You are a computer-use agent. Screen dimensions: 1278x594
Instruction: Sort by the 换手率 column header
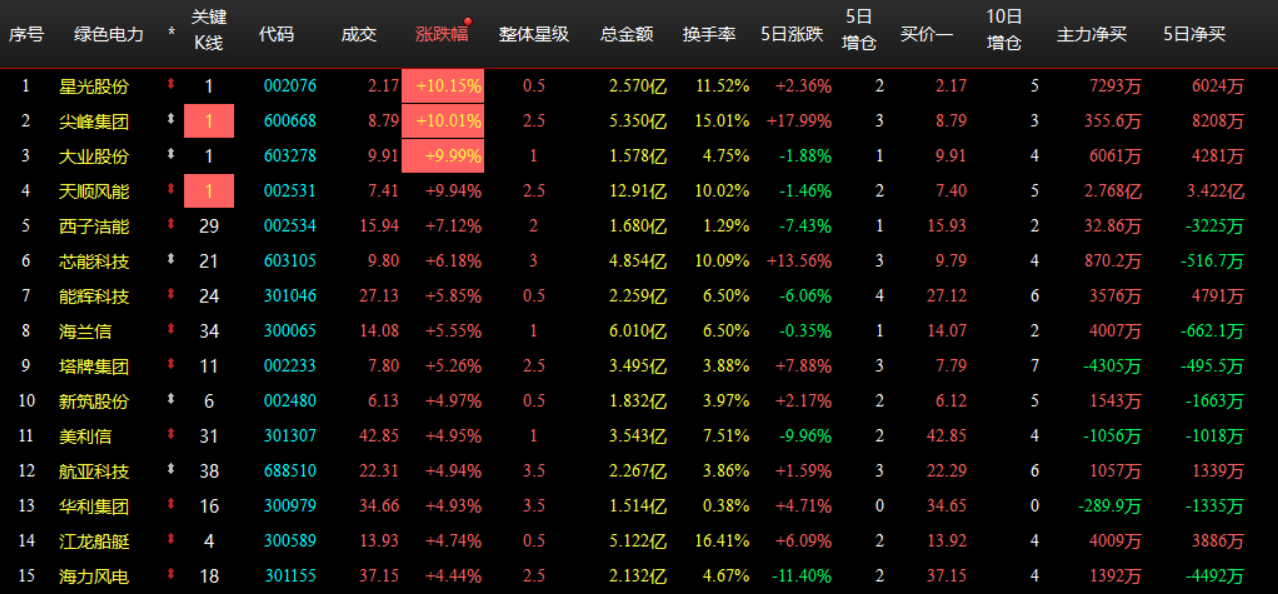pyautogui.click(x=709, y=34)
